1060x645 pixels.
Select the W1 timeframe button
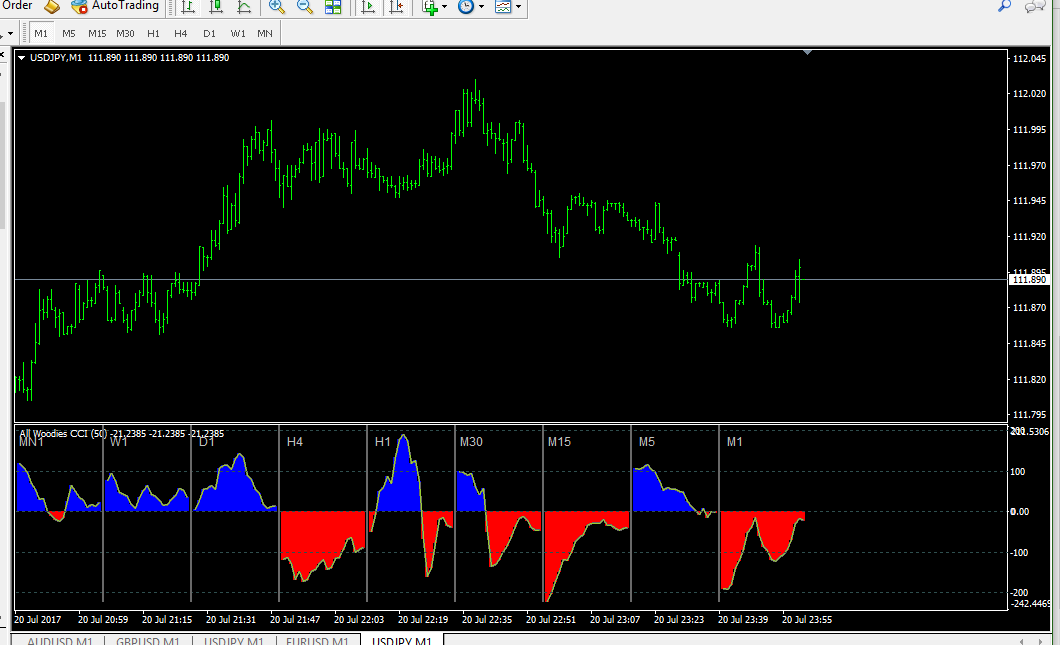click(x=238, y=33)
